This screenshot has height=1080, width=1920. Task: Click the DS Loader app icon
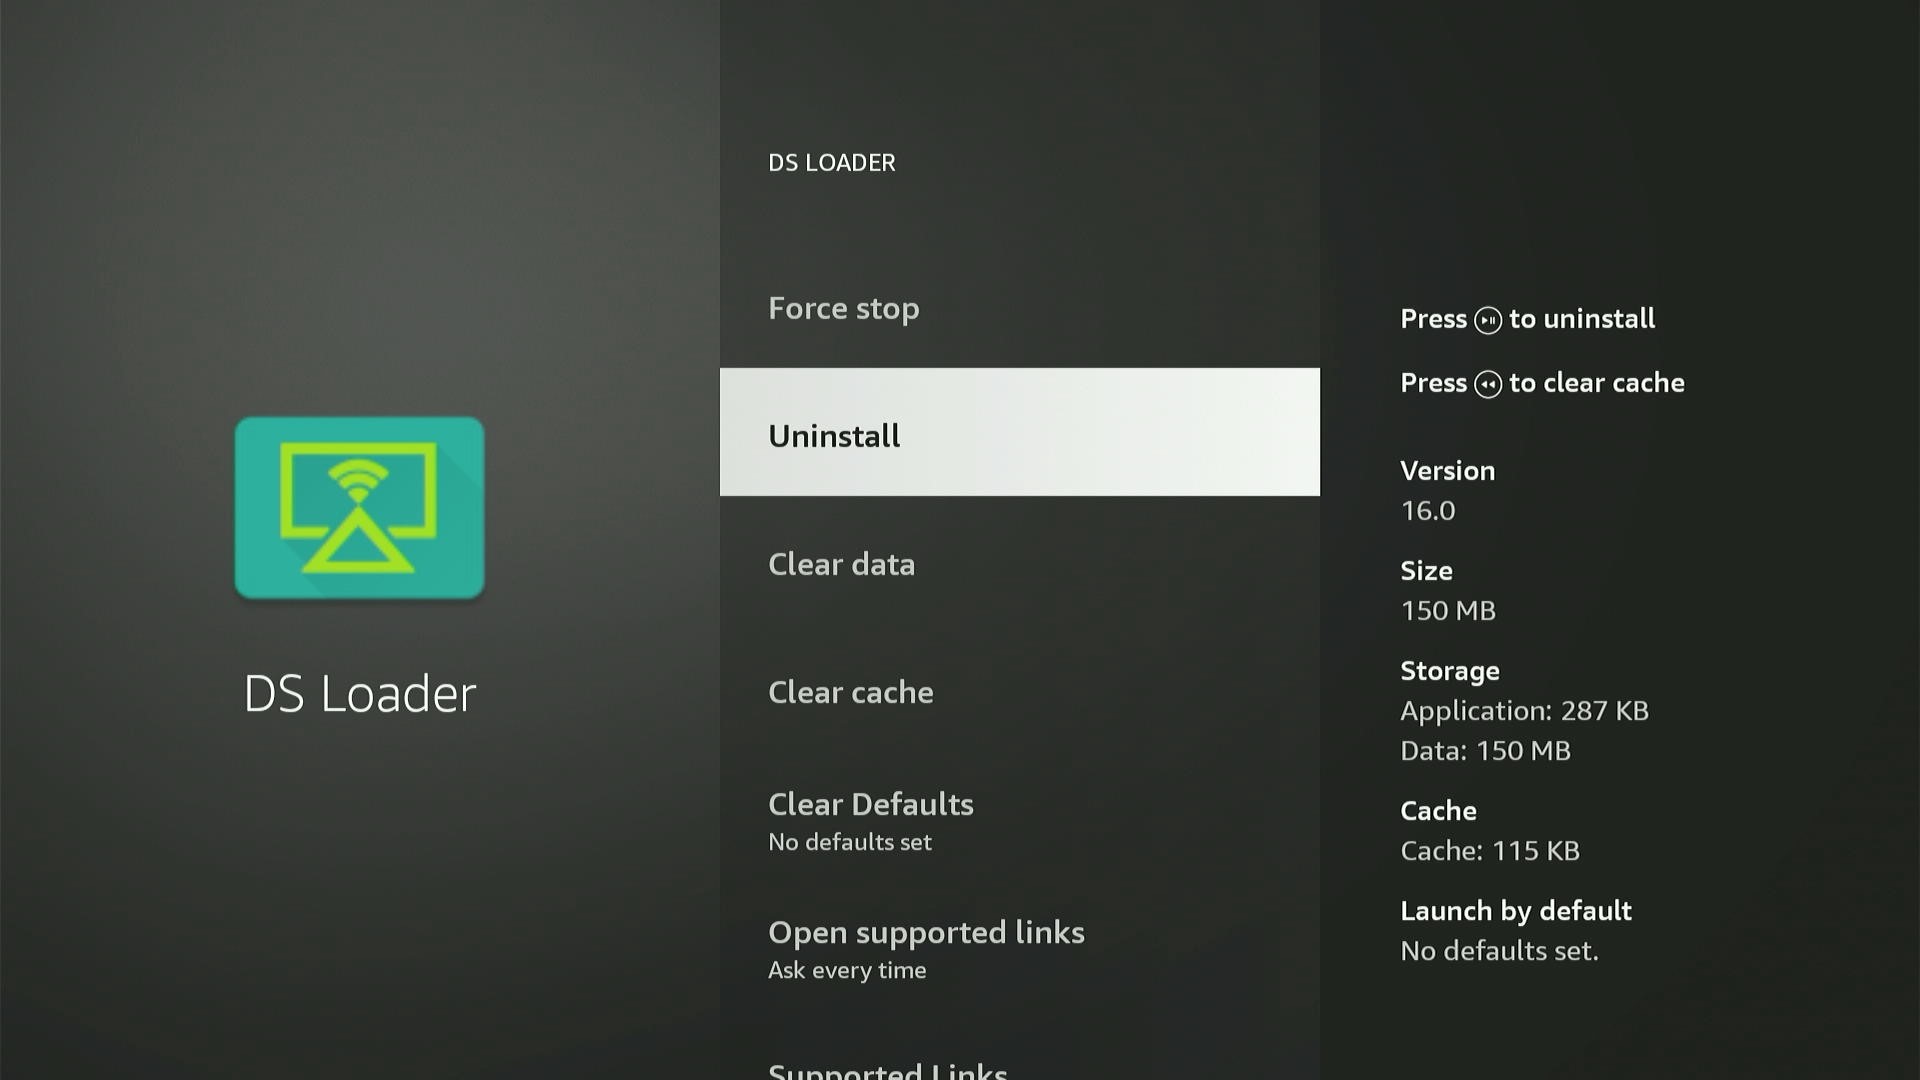point(360,508)
